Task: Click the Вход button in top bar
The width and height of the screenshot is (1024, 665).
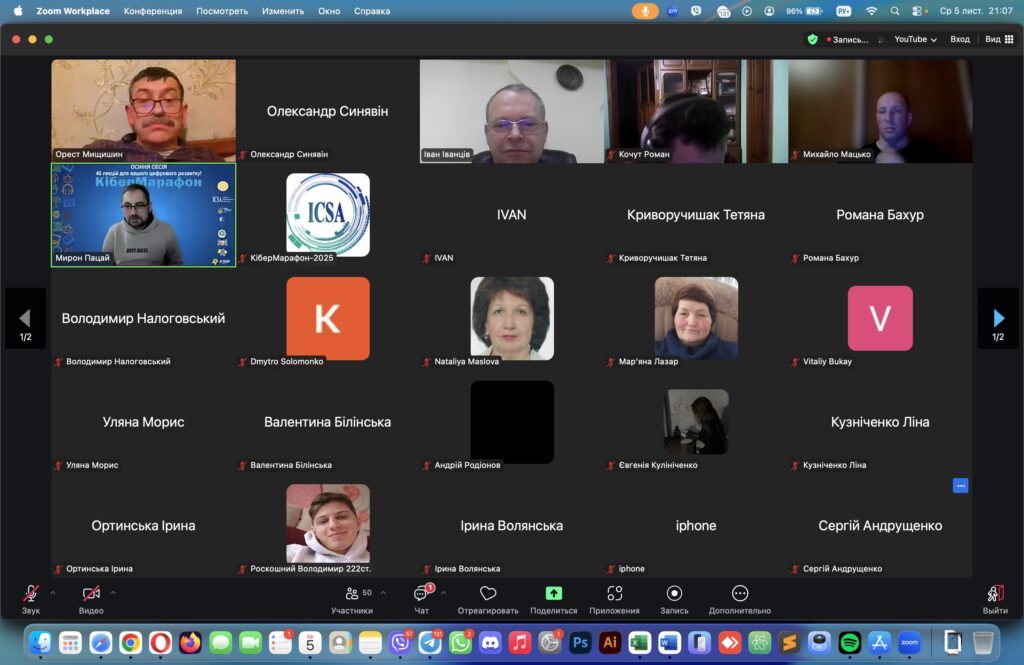Action: [x=960, y=39]
